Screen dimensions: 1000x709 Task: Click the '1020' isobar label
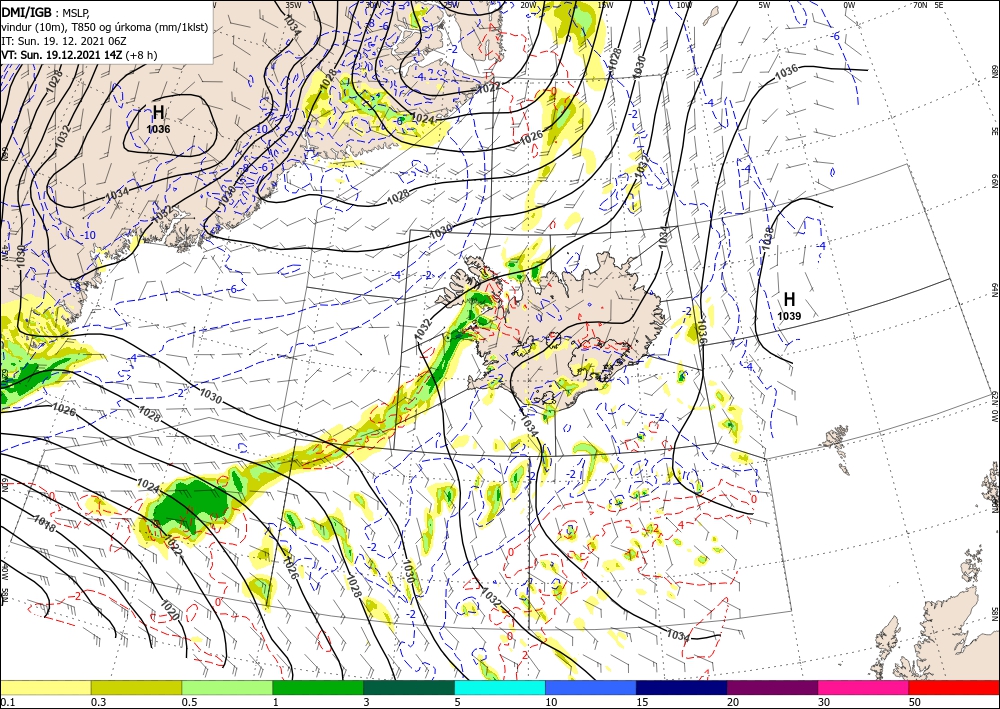point(171,610)
